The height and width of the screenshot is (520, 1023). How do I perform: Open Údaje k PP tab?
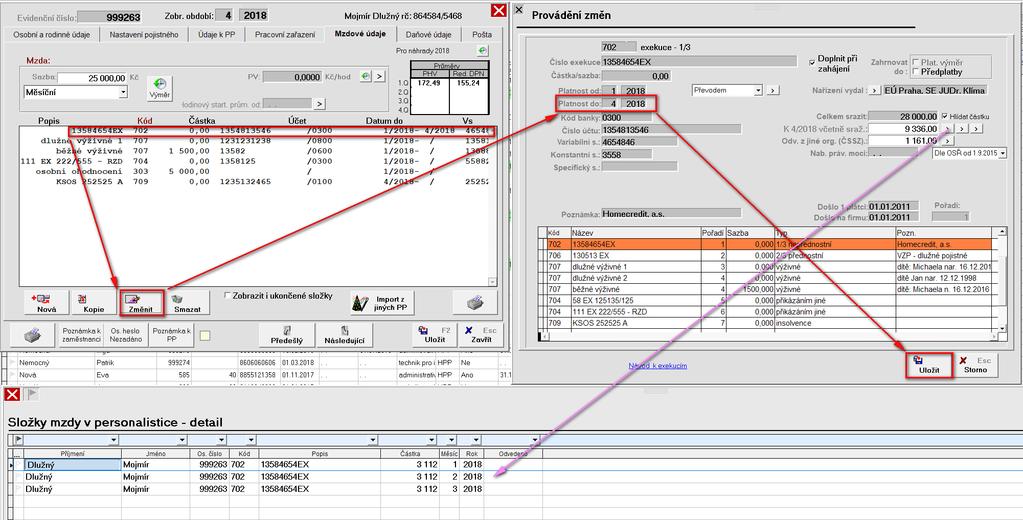pos(217,34)
